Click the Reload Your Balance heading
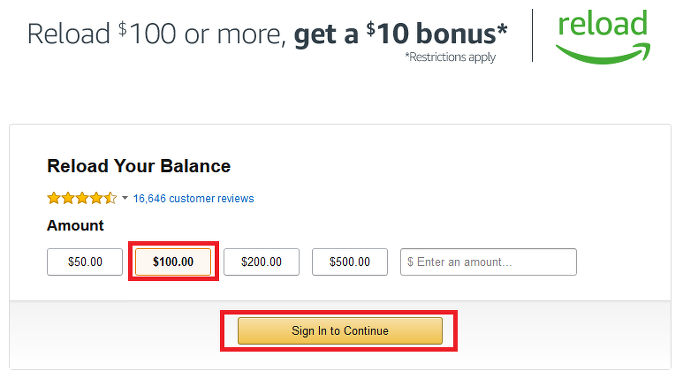The width and height of the screenshot is (683, 379). [x=139, y=166]
